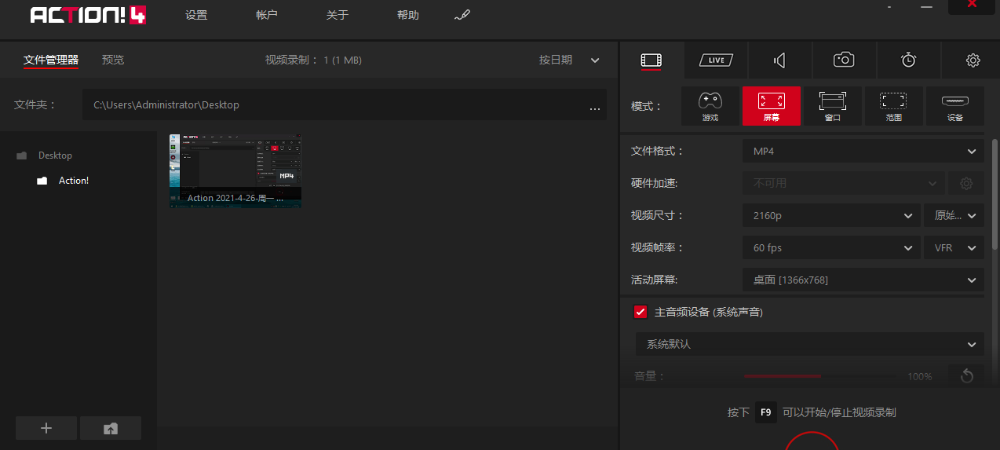
Task: Open the screenshot camera tab
Action: coord(844,60)
